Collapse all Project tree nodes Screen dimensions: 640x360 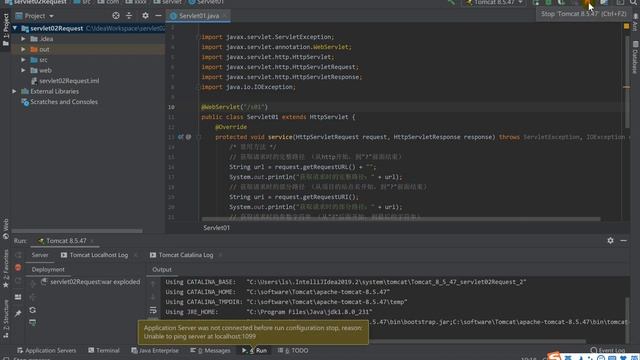point(129,16)
